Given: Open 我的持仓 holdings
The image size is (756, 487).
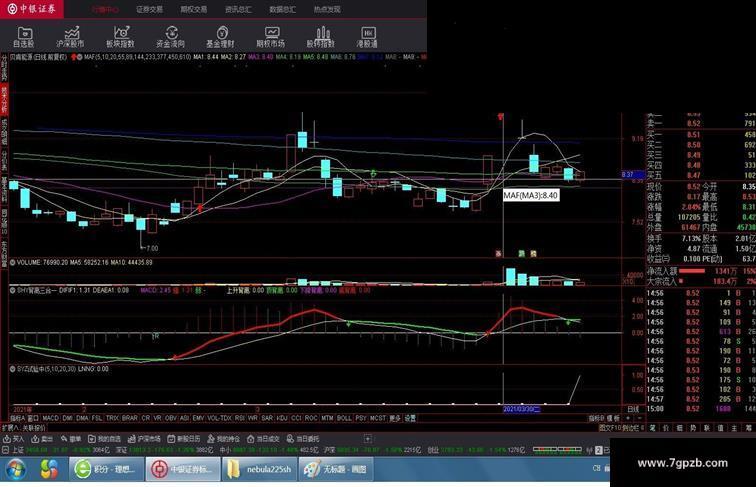Looking at the screenshot, I should click(x=223, y=439).
